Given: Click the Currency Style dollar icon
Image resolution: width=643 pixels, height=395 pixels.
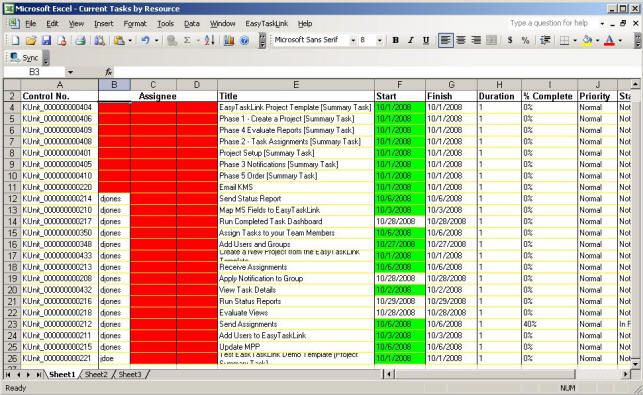Looking at the screenshot, I should [510, 40].
